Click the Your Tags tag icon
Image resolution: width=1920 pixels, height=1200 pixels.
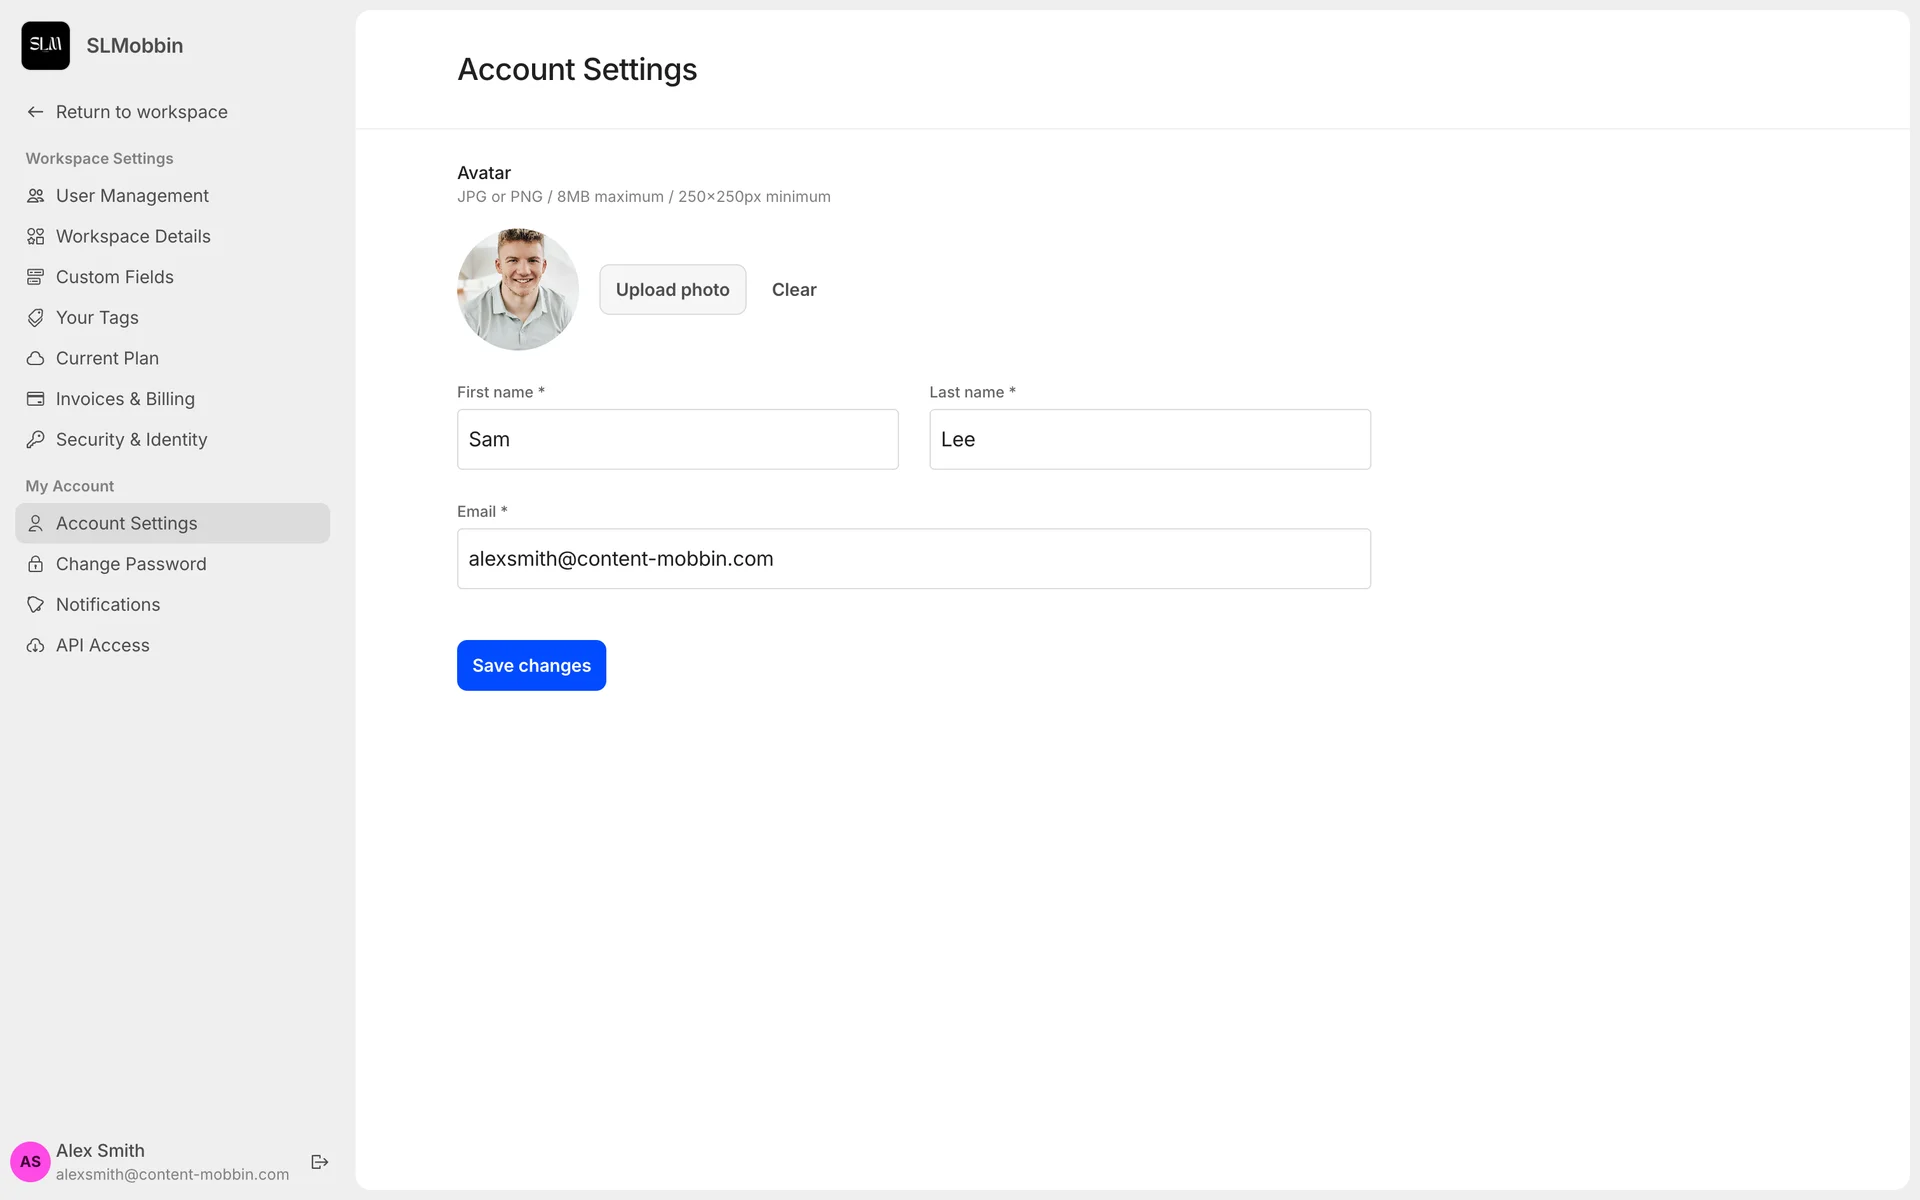pos(35,318)
